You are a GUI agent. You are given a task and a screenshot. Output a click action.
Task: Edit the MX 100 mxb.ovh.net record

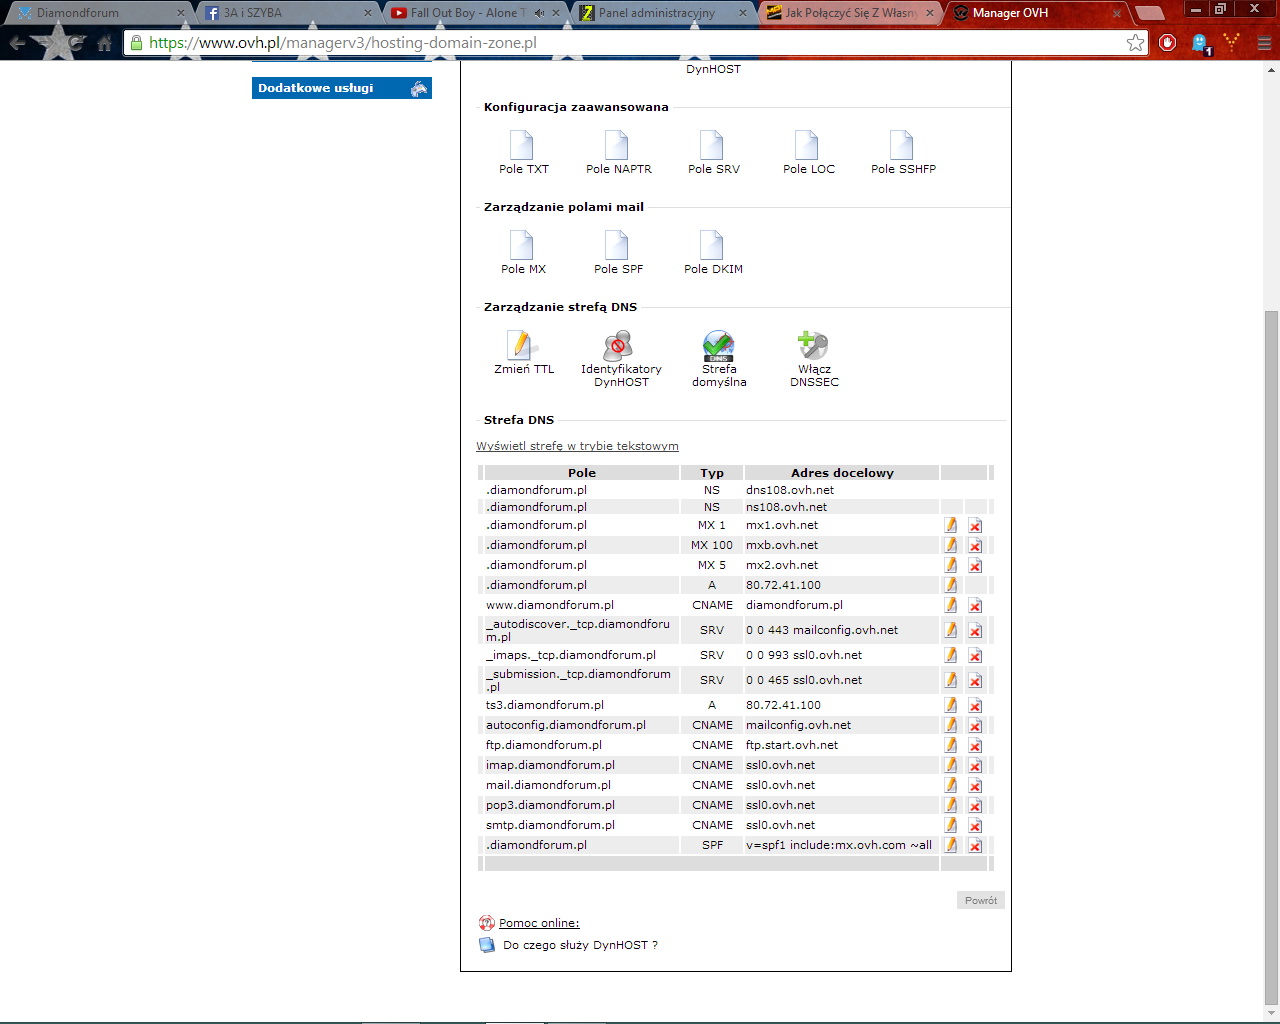[951, 545]
